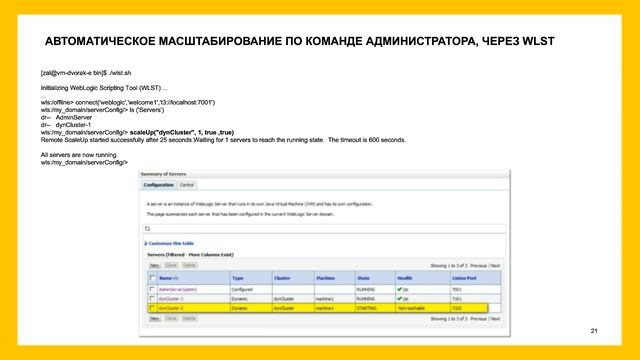Click the refresh icon above Customize this table

pos(147,229)
